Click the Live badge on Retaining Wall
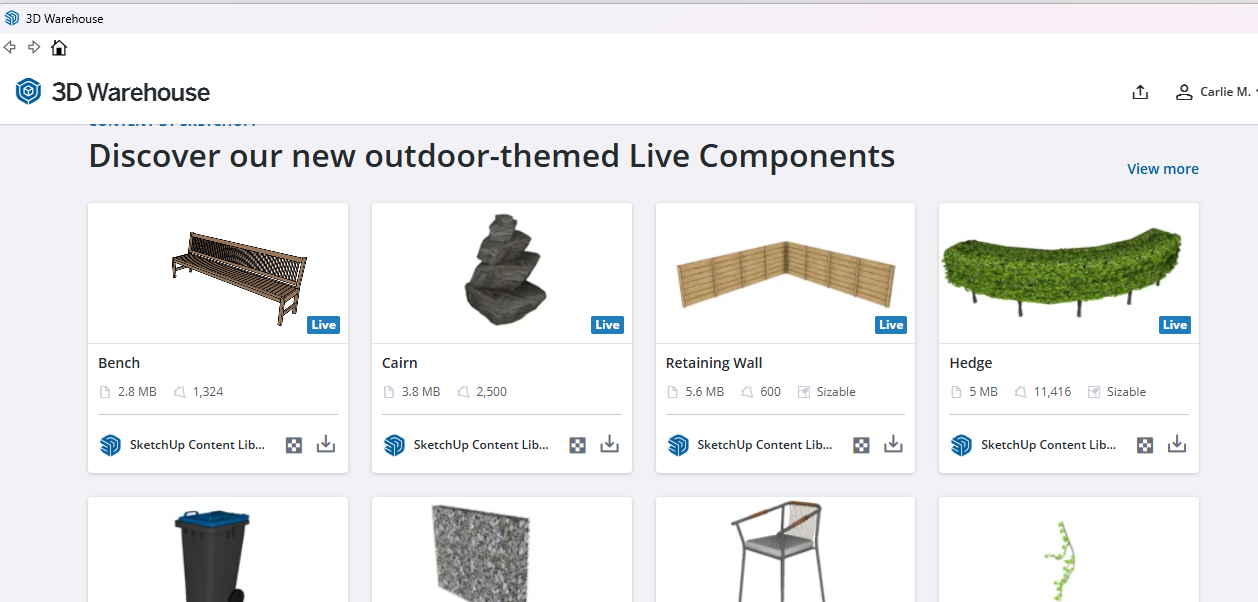Screen dimensions: 1258x602 click(891, 325)
